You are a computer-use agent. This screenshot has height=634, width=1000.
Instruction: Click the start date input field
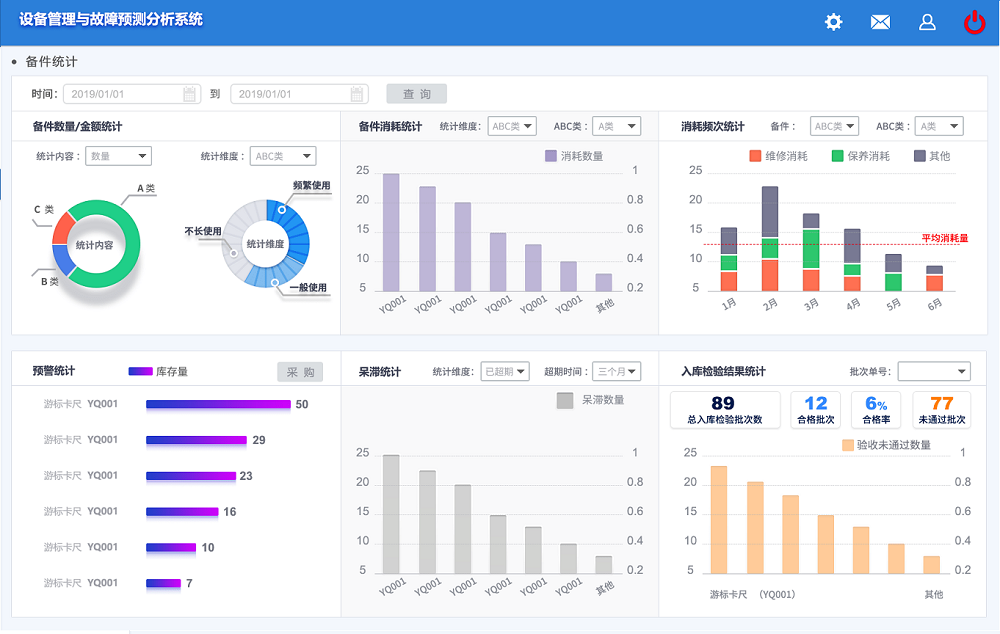click(x=122, y=94)
